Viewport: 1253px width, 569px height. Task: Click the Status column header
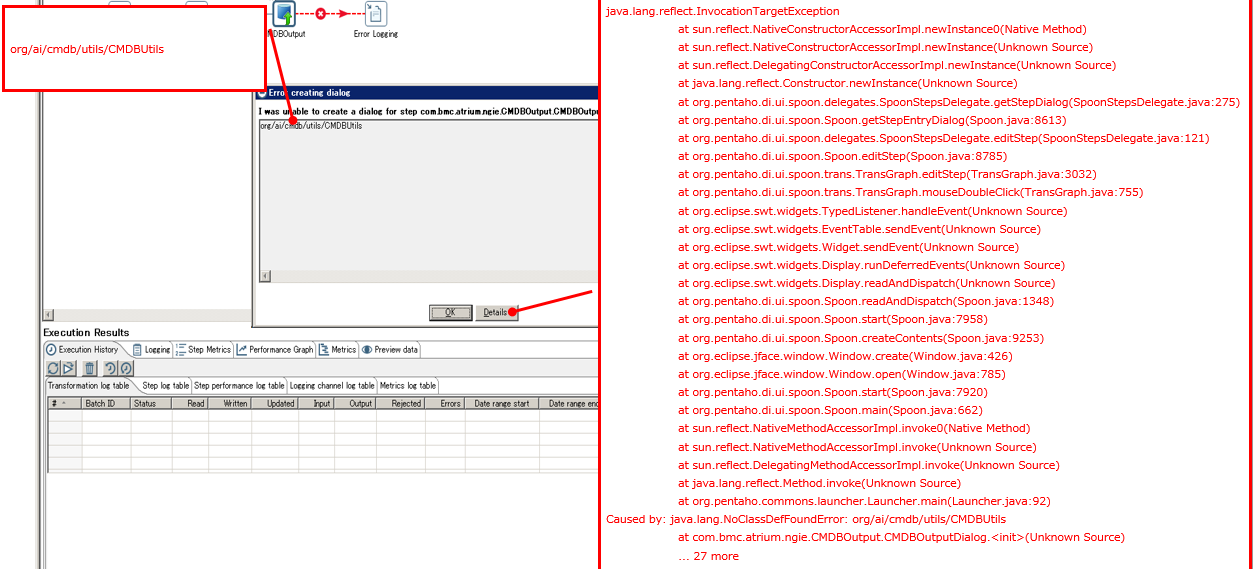pos(145,404)
